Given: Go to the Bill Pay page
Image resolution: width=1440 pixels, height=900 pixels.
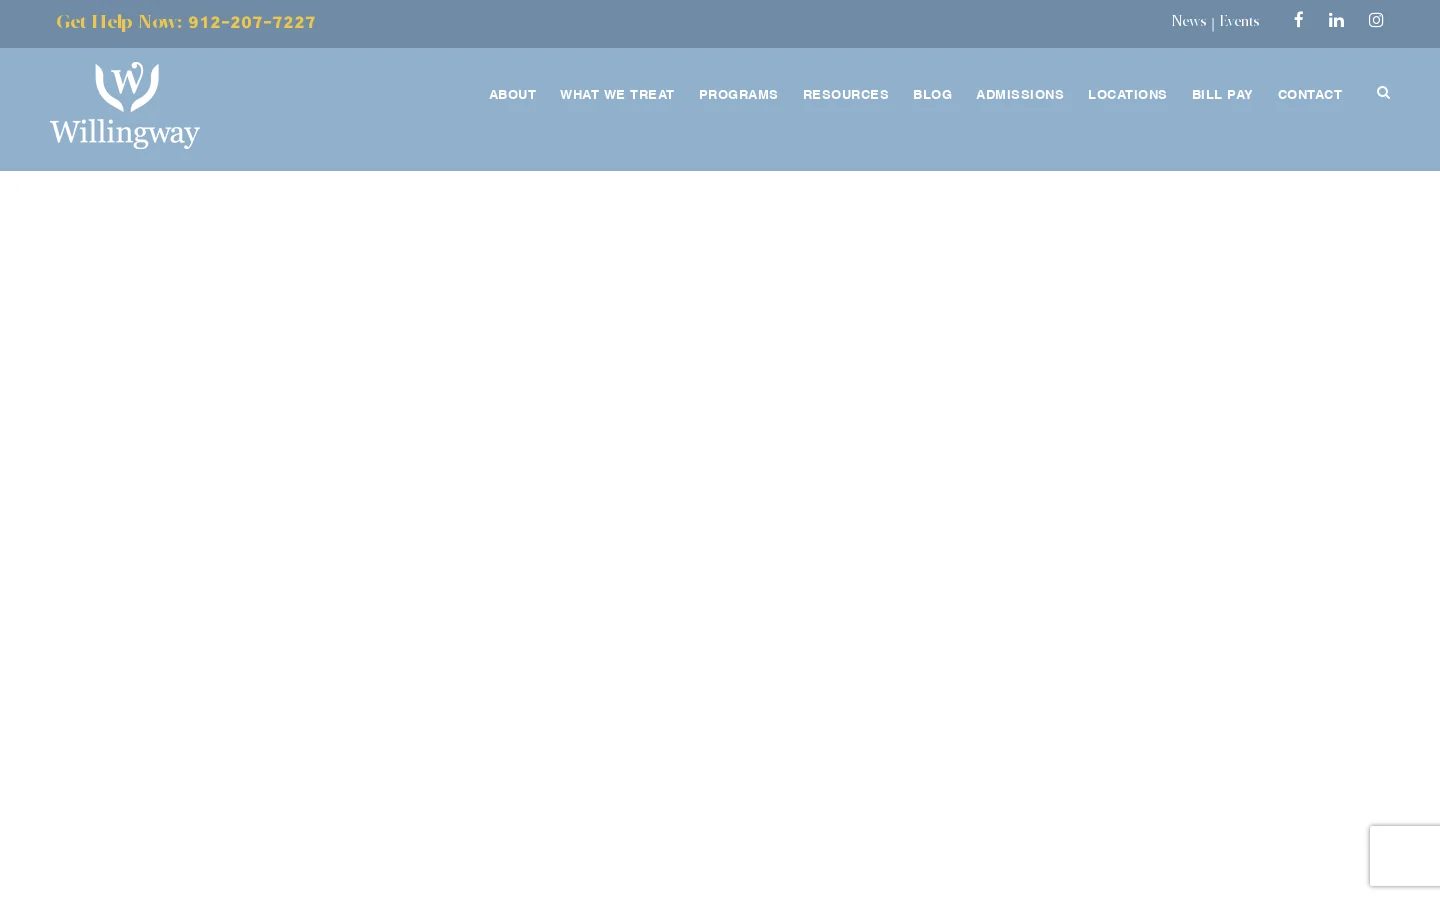Looking at the screenshot, I should 1222,95.
